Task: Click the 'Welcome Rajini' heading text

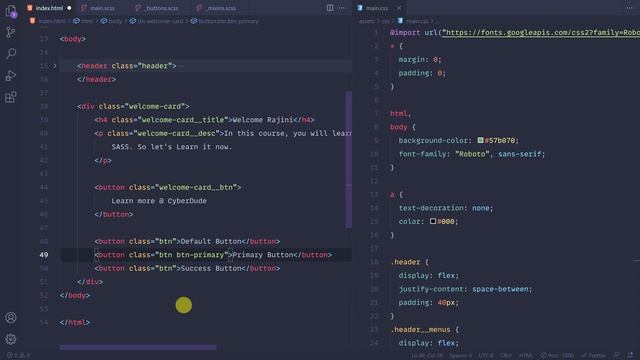Action: [x=263, y=120]
